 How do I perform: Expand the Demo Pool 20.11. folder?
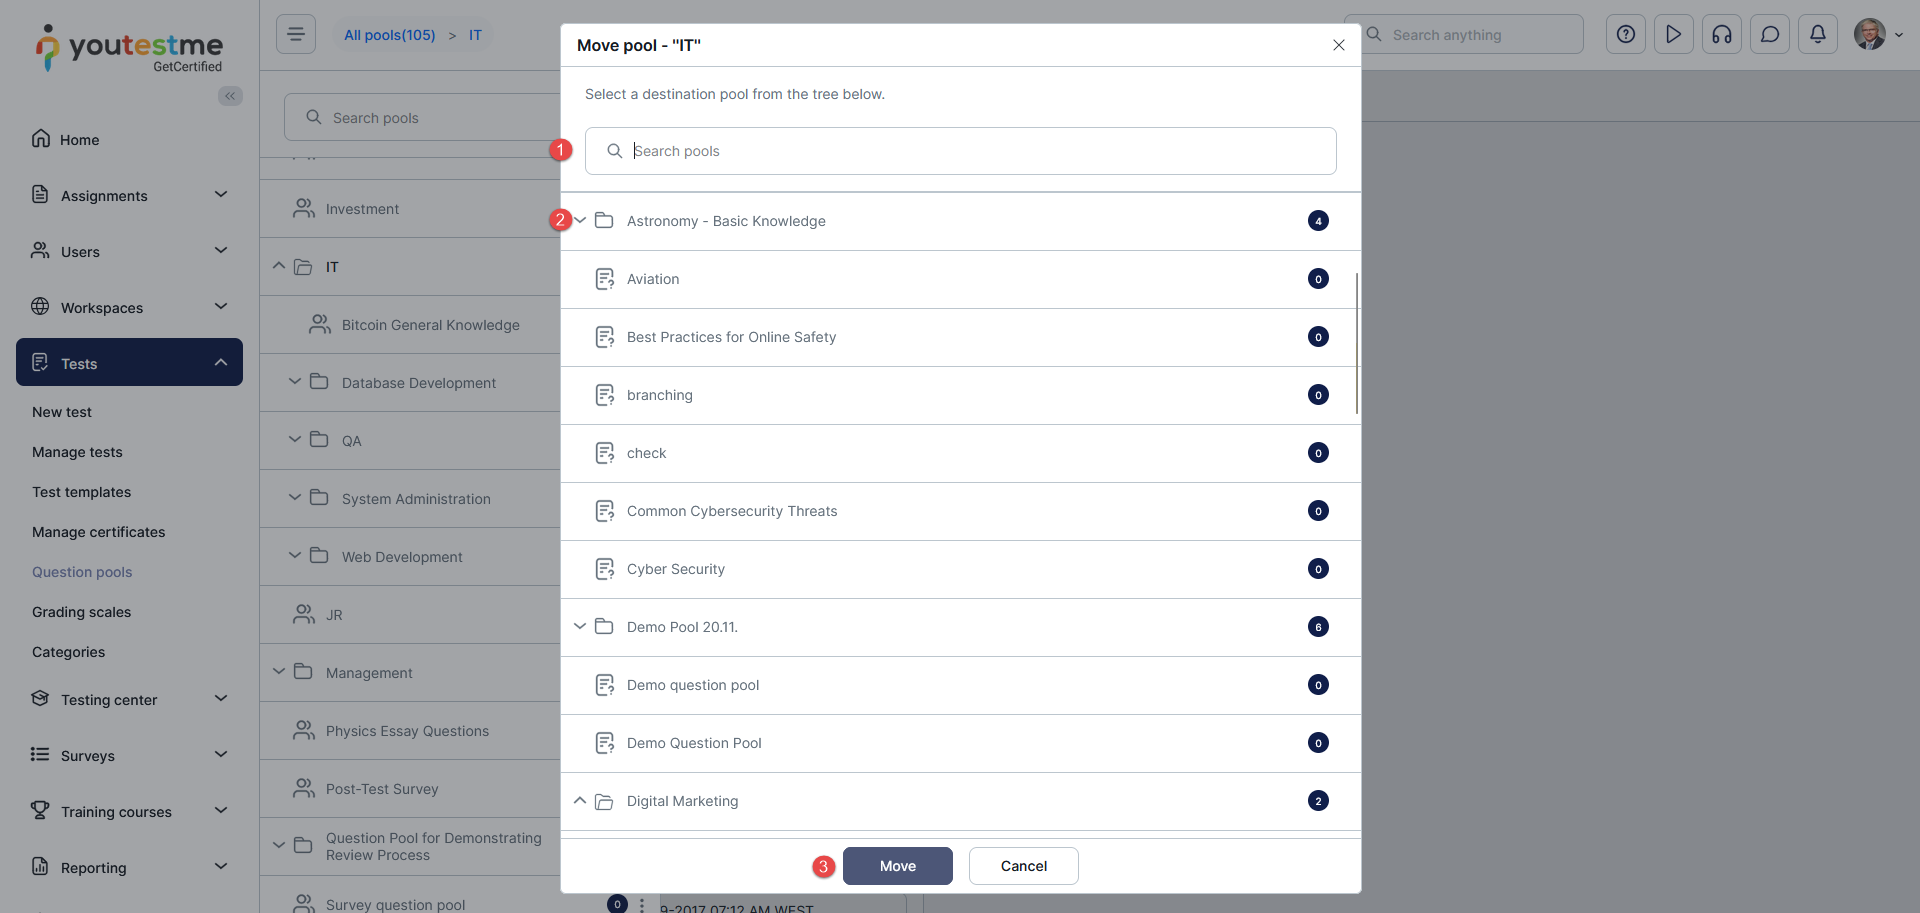tap(580, 627)
